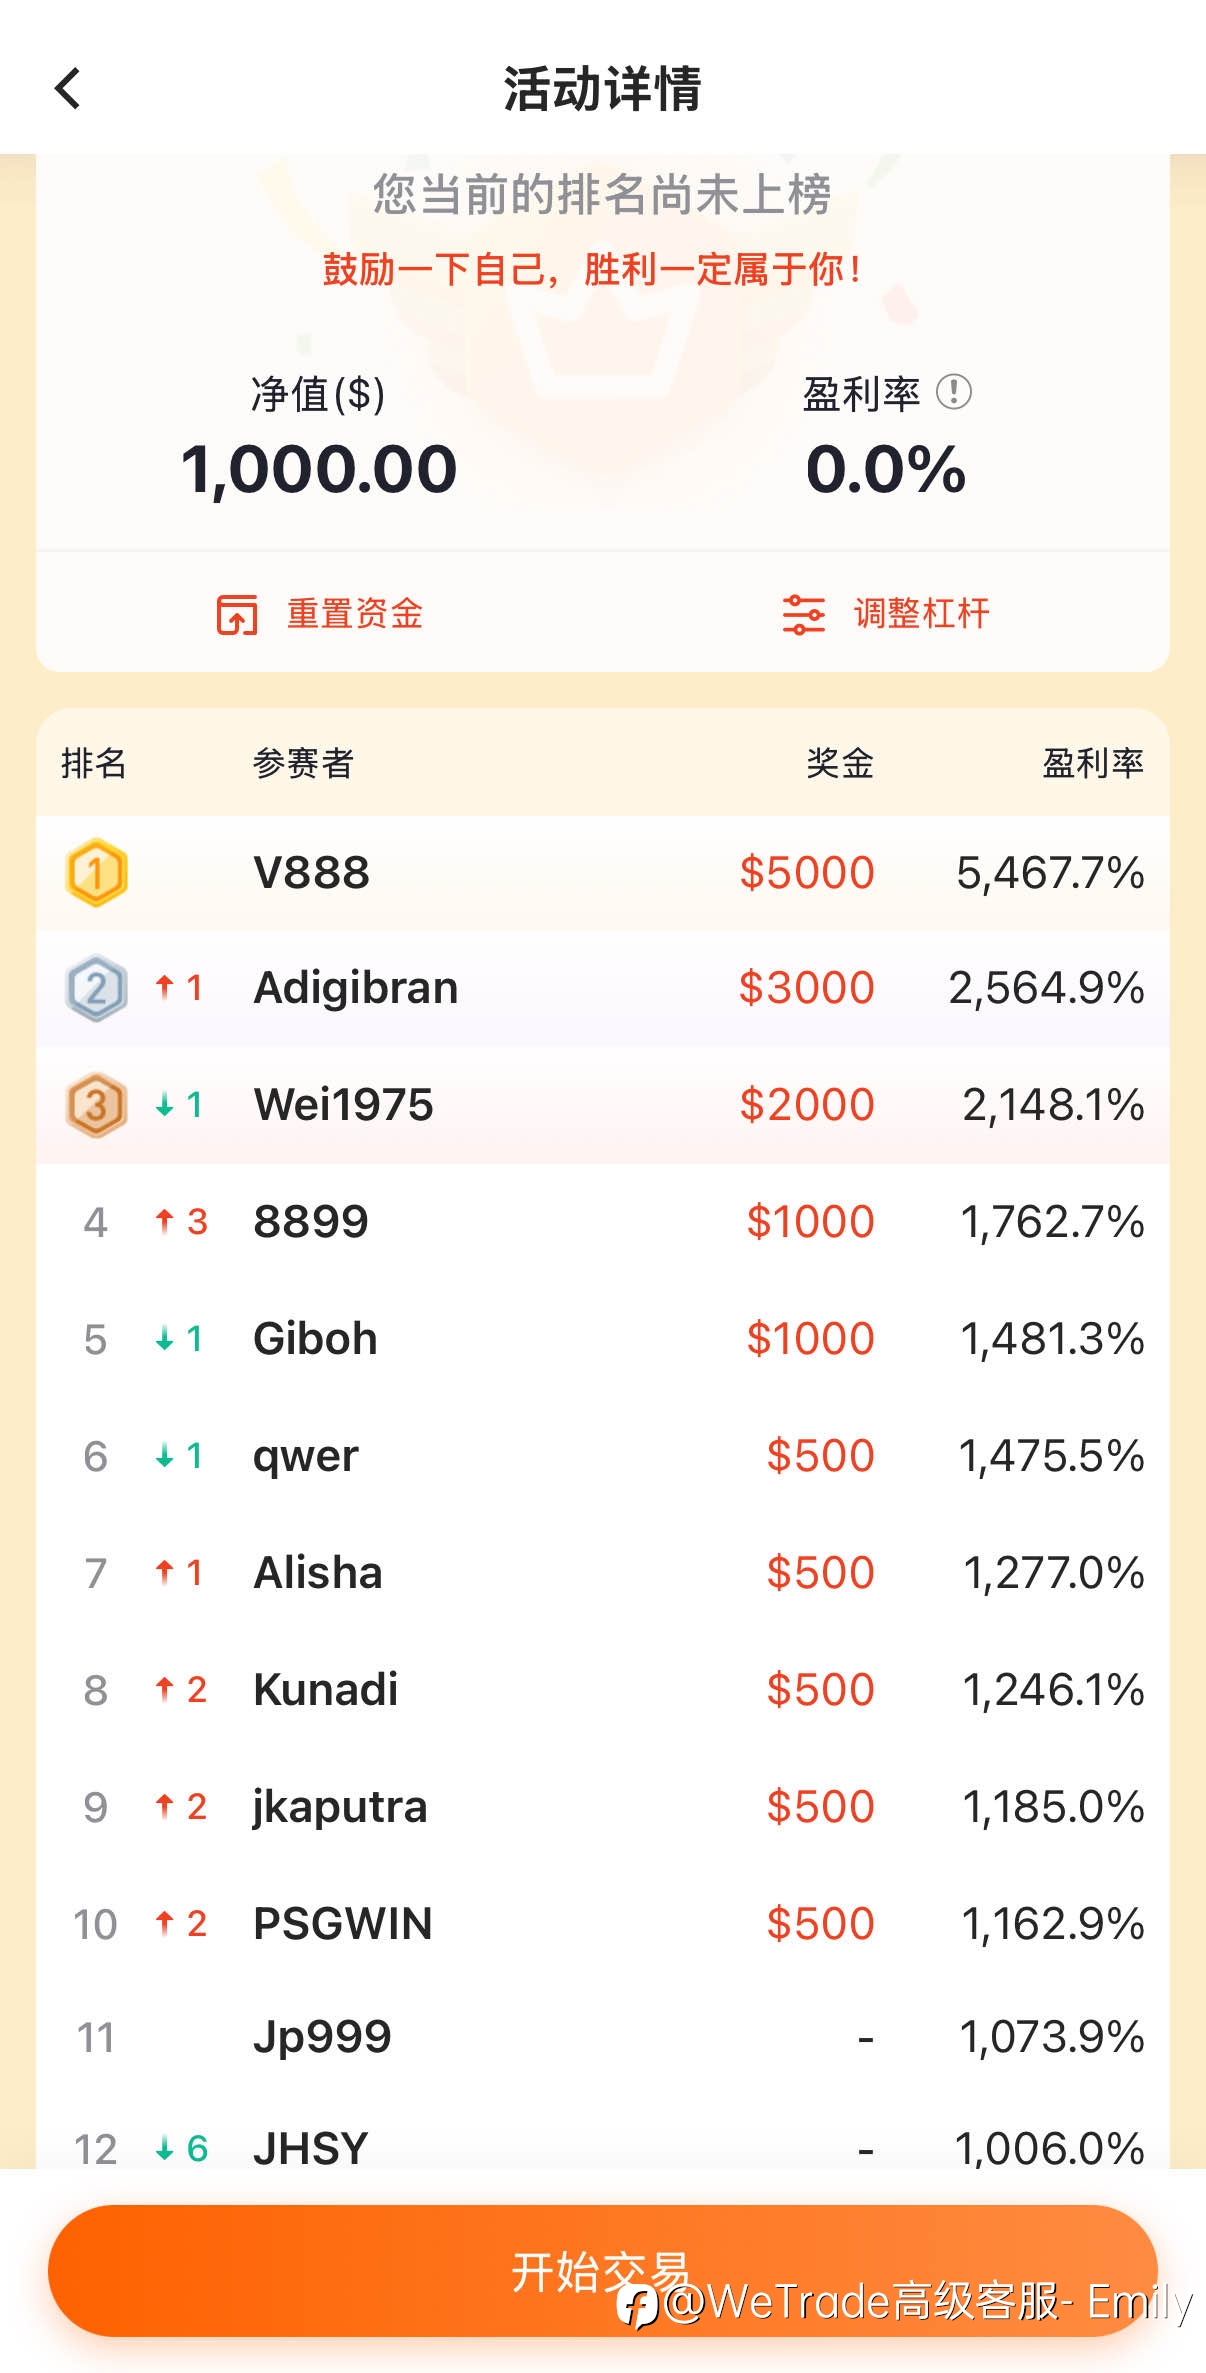Screen dimensions: 1206x2373
Task: Select participant jkaputra in the ranking
Action: [340, 1807]
